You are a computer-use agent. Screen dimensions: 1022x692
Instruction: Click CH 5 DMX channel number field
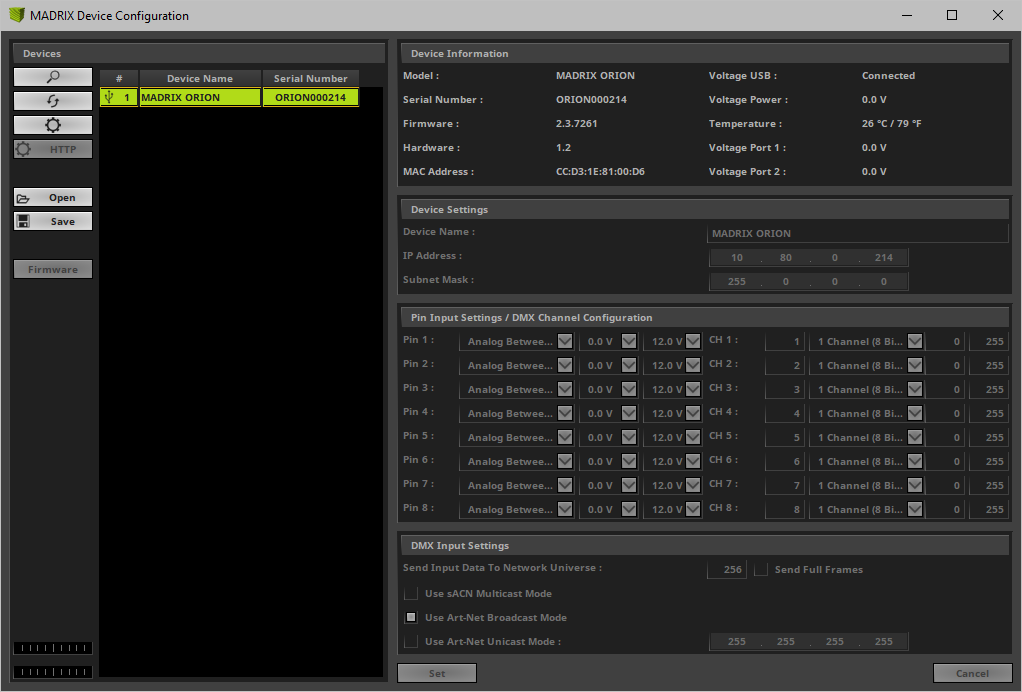[x=785, y=437]
